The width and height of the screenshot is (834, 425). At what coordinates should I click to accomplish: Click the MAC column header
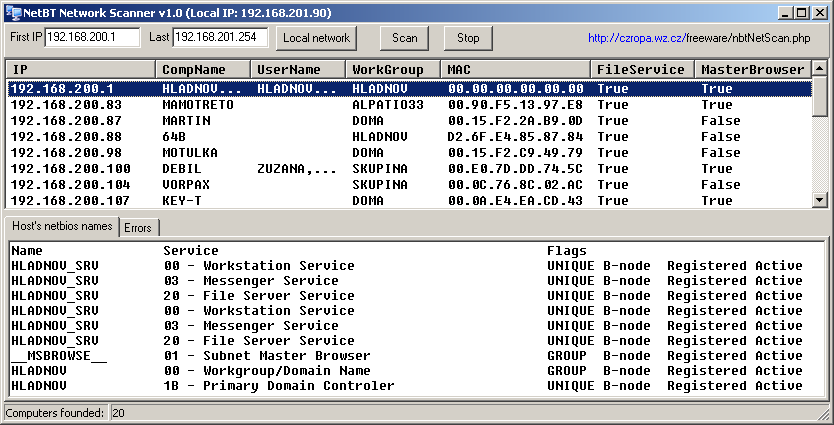pos(516,70)
